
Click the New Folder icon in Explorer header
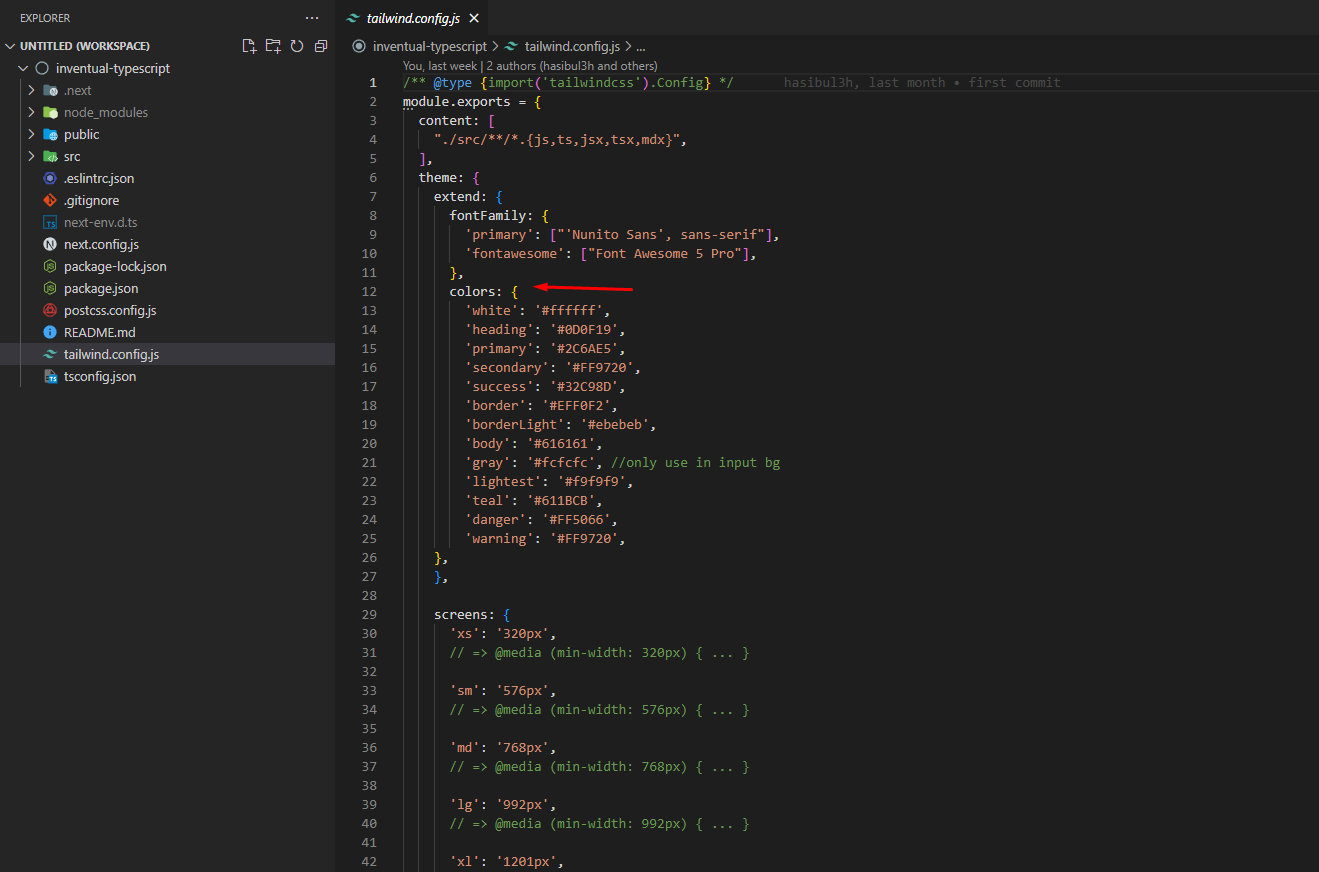click(273, 46)
